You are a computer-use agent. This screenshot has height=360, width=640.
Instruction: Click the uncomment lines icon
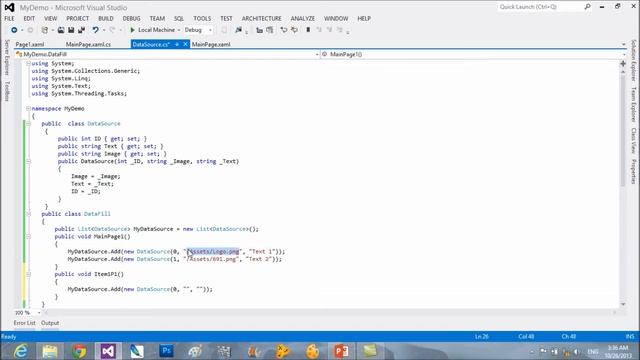pos(294,30)
